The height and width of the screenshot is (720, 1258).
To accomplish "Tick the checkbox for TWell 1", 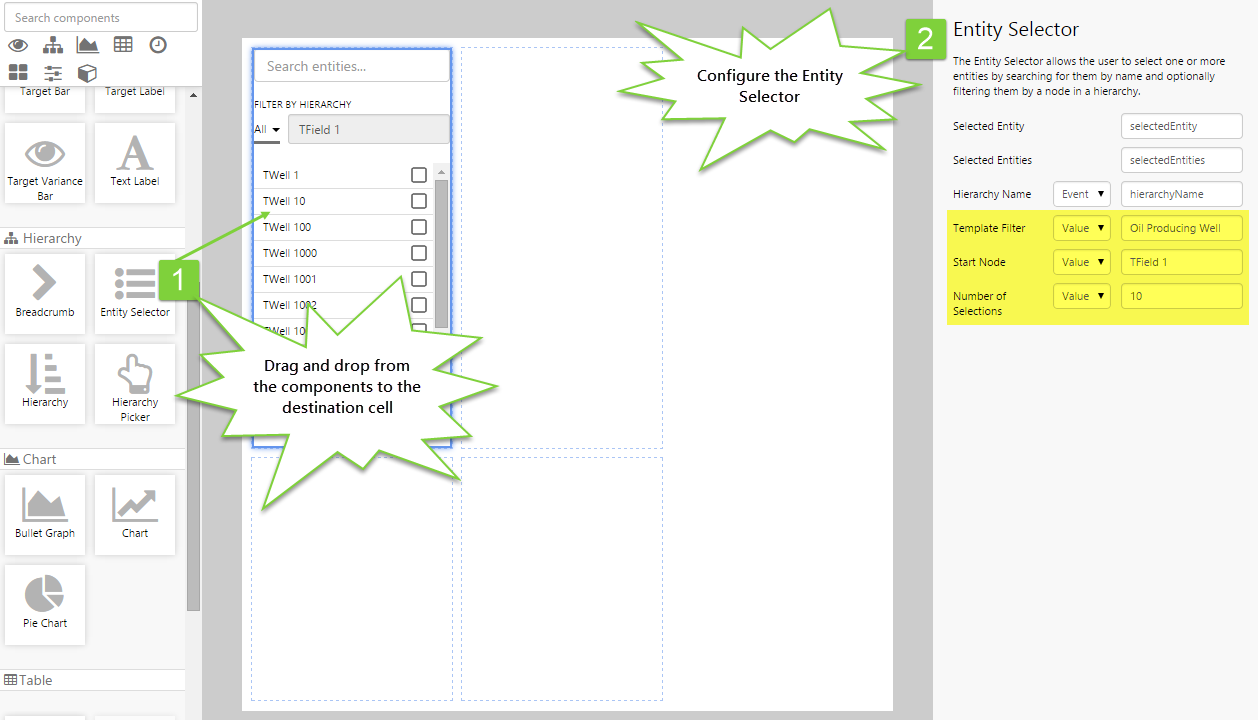I will click(419, 175).
